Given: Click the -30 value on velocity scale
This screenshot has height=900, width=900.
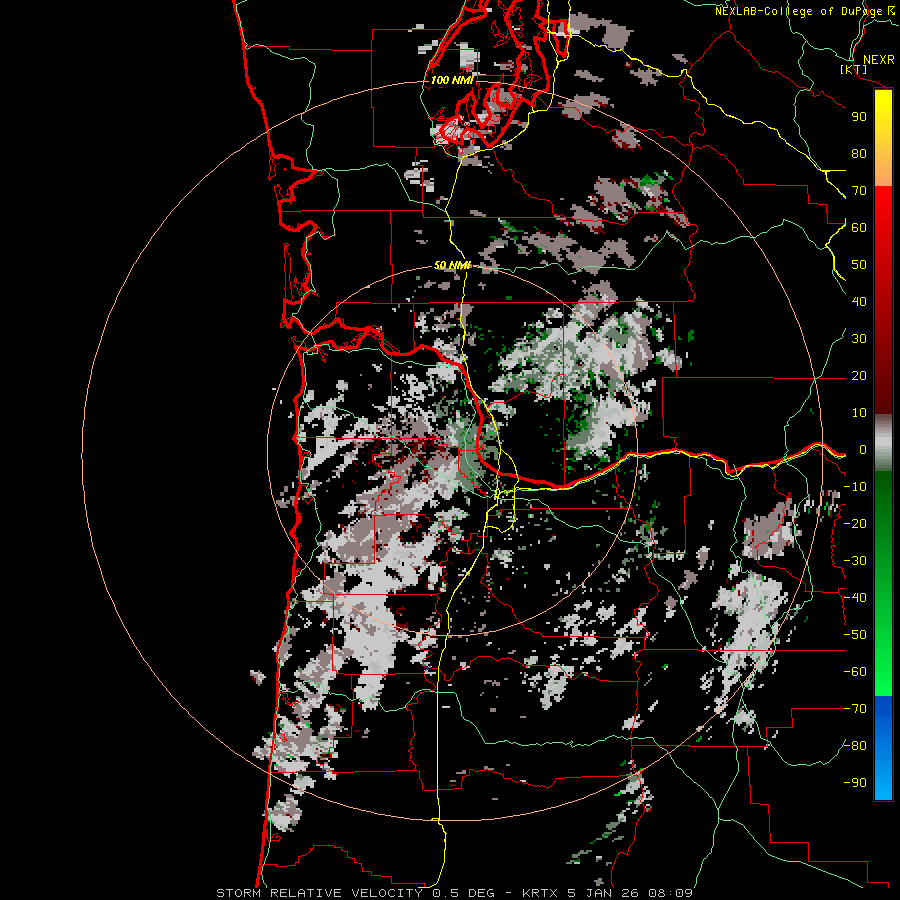Looking at the screenshot, I should point(855,561).
